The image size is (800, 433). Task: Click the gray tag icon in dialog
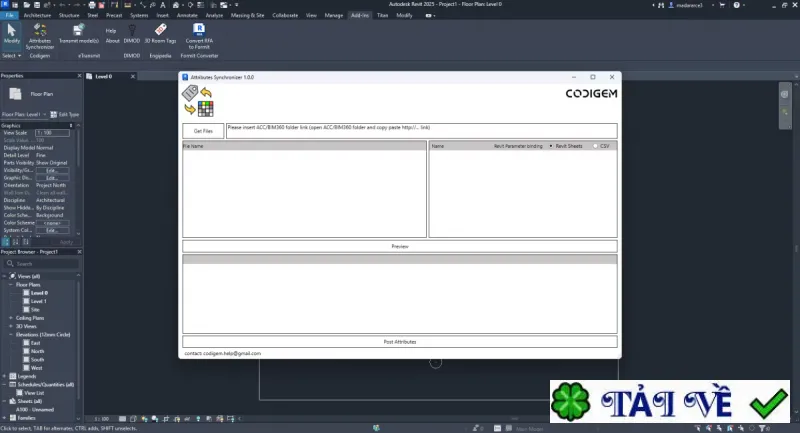tap(190, 93)
